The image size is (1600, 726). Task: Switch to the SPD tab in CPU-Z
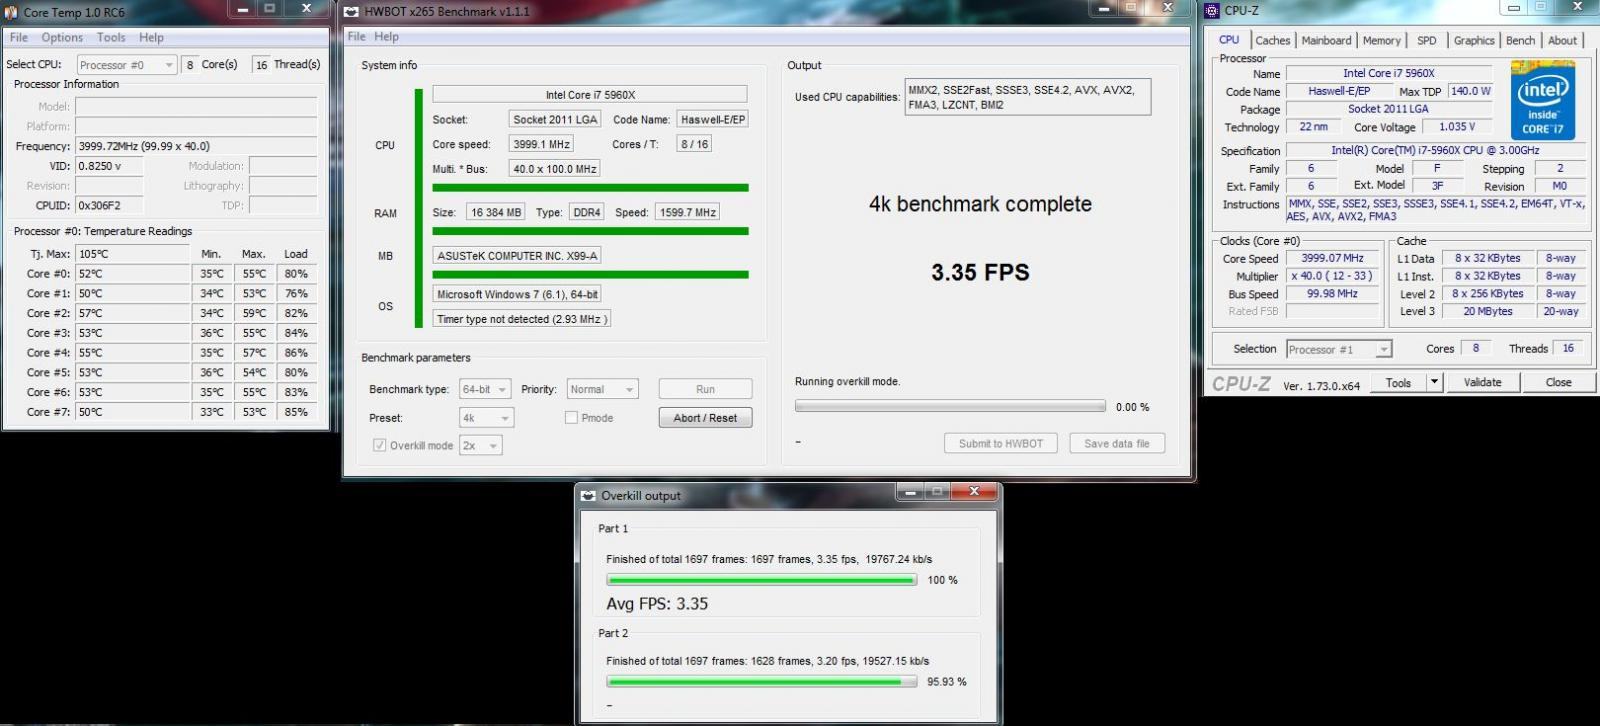[x=1427, y=40]
